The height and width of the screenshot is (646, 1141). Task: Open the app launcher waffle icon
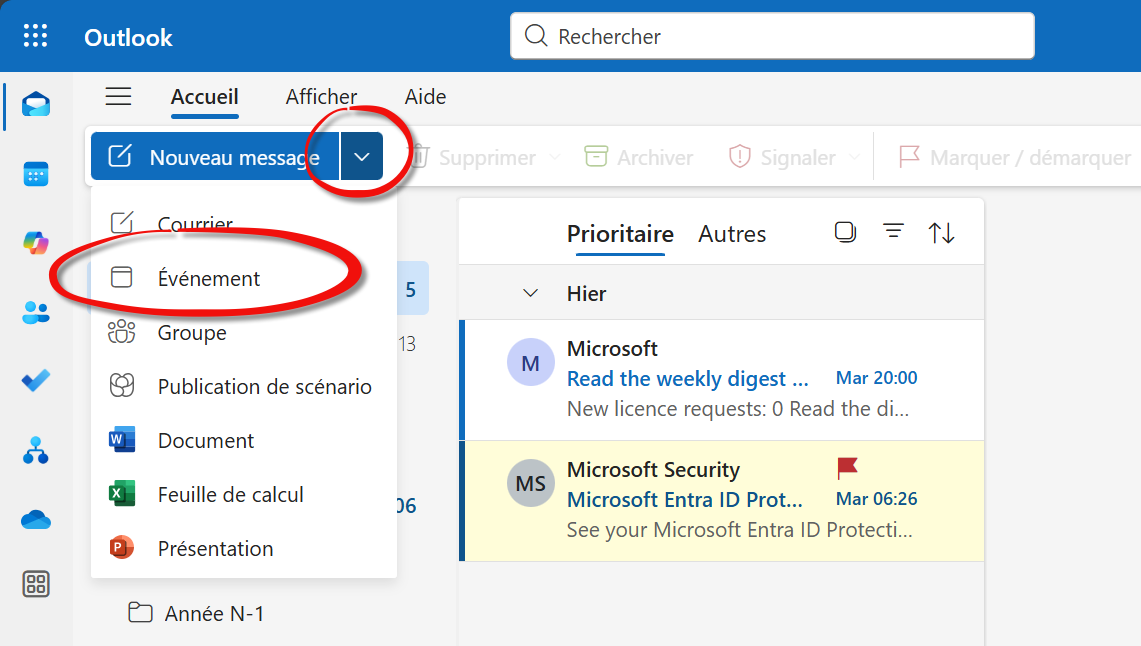coord(36,37)
